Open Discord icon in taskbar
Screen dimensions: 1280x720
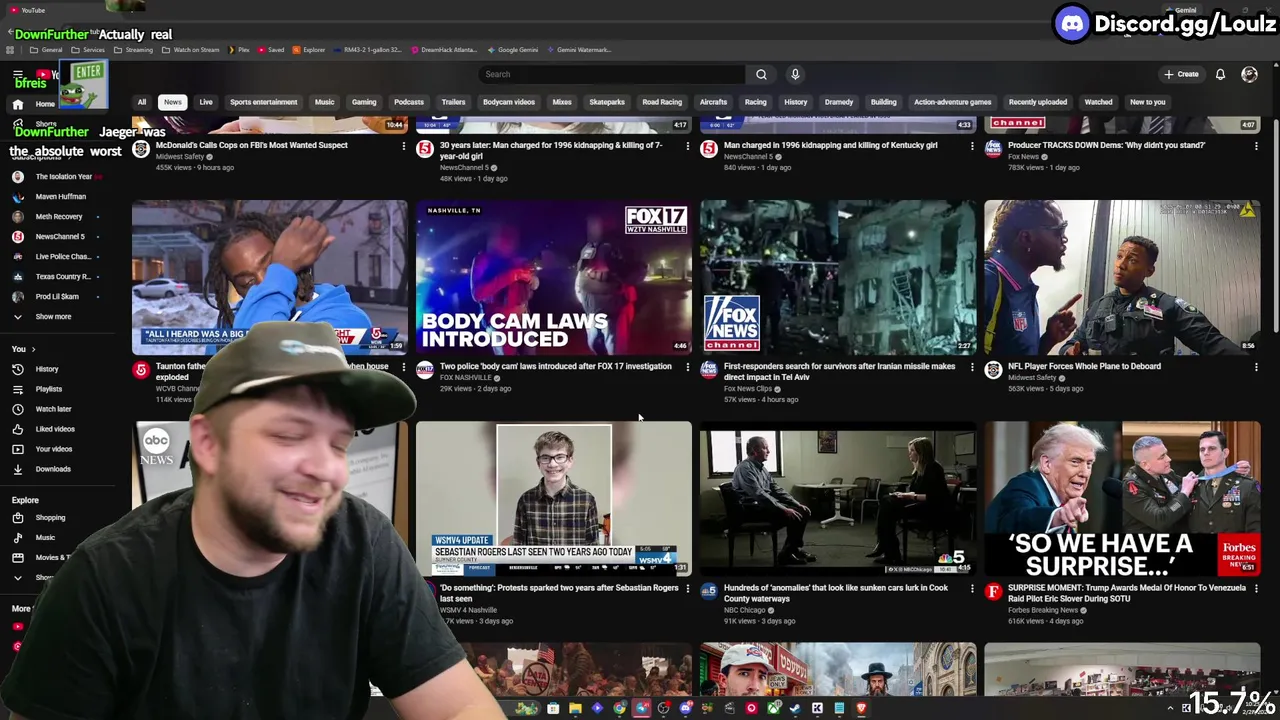pos(685,708)
